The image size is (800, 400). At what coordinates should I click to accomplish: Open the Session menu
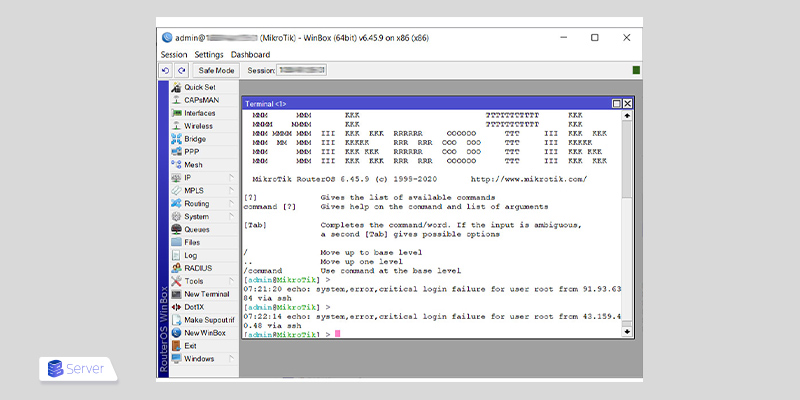pos(174,55)
